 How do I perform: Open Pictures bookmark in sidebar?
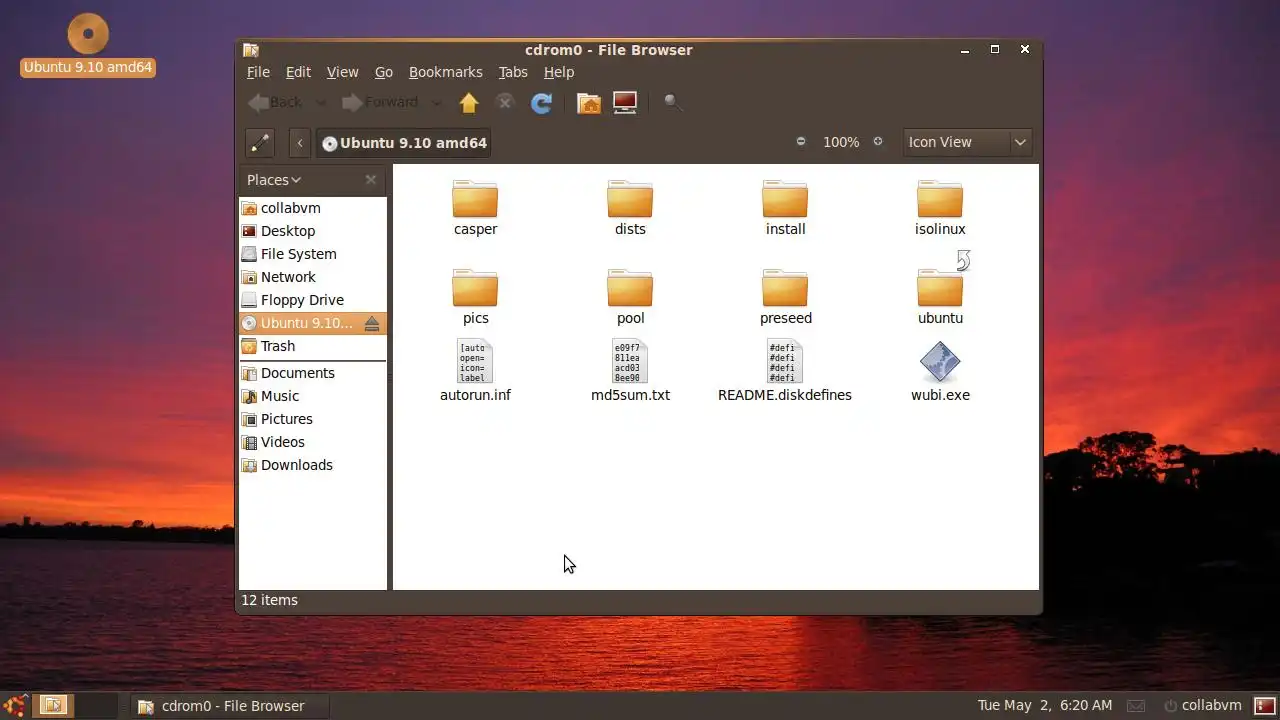[x=312, y=419]
